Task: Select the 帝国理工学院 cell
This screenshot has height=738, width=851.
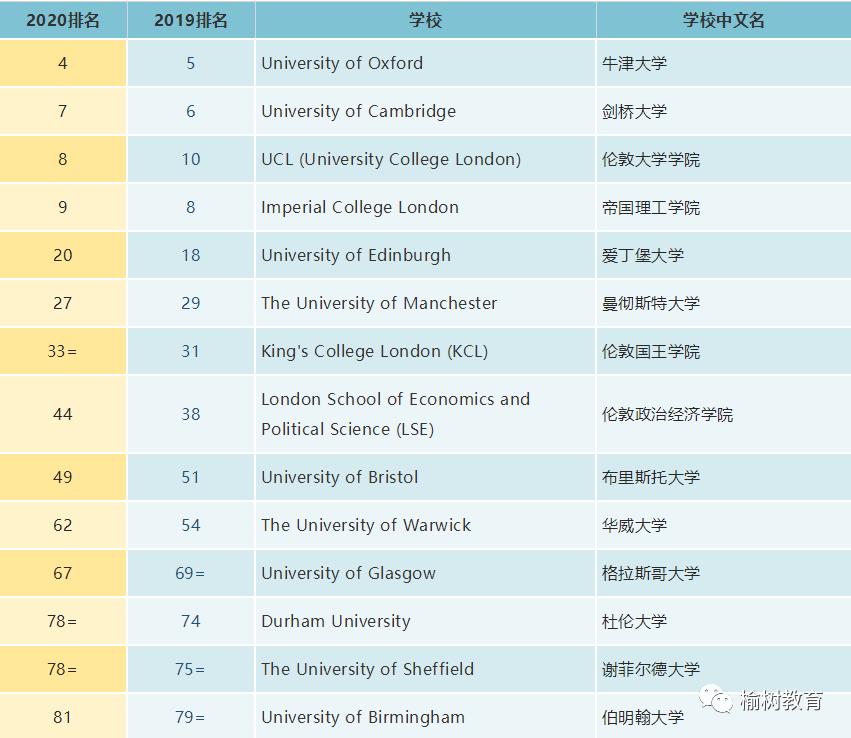Action: pos(723,207)
